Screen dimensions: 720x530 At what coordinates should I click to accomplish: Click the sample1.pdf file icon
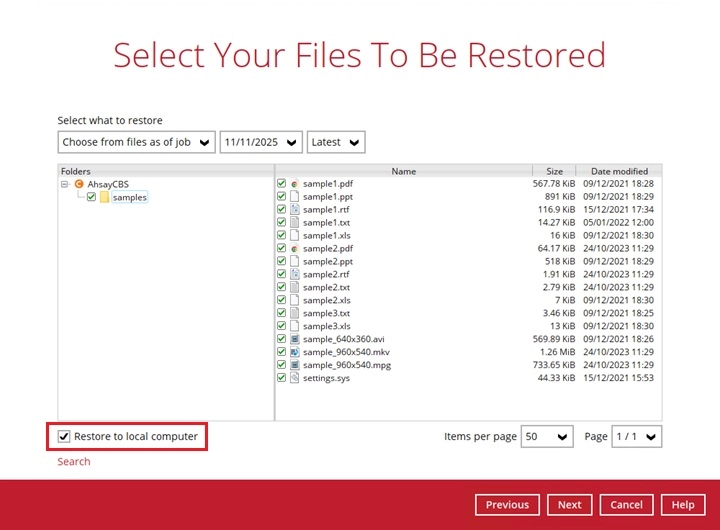click(x=295, y=184)
